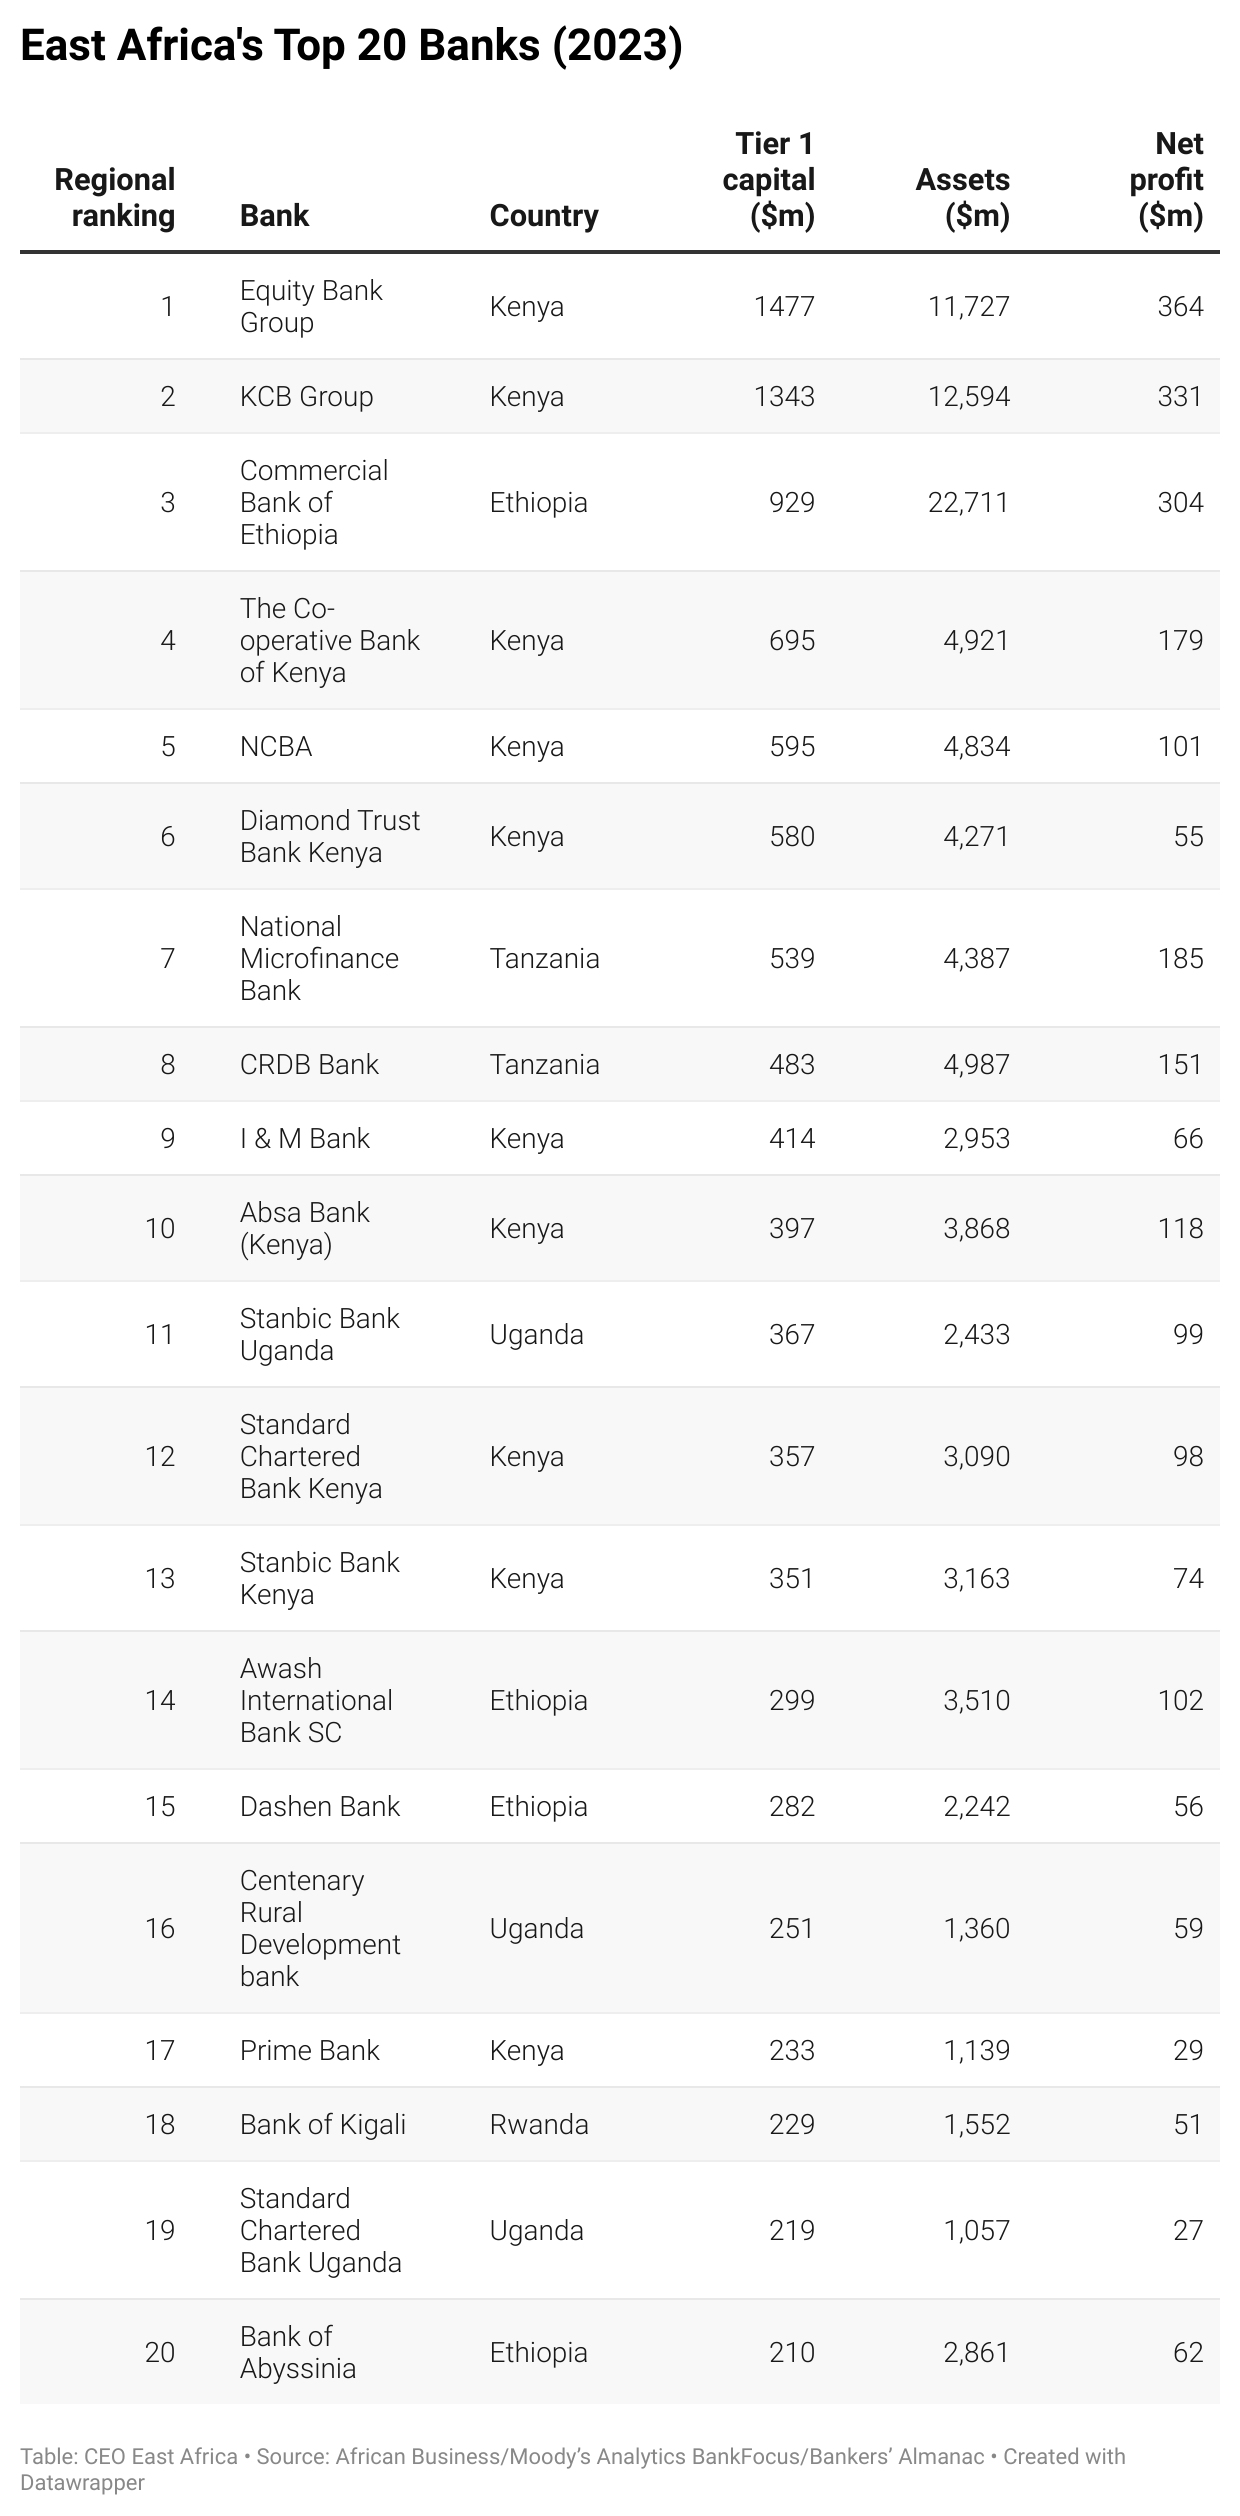The width and height of the screenshot is (1240, 2516).
Task: Click Rwanda country cell for Bank of Kigali
Action: (x=538, y=2124)
